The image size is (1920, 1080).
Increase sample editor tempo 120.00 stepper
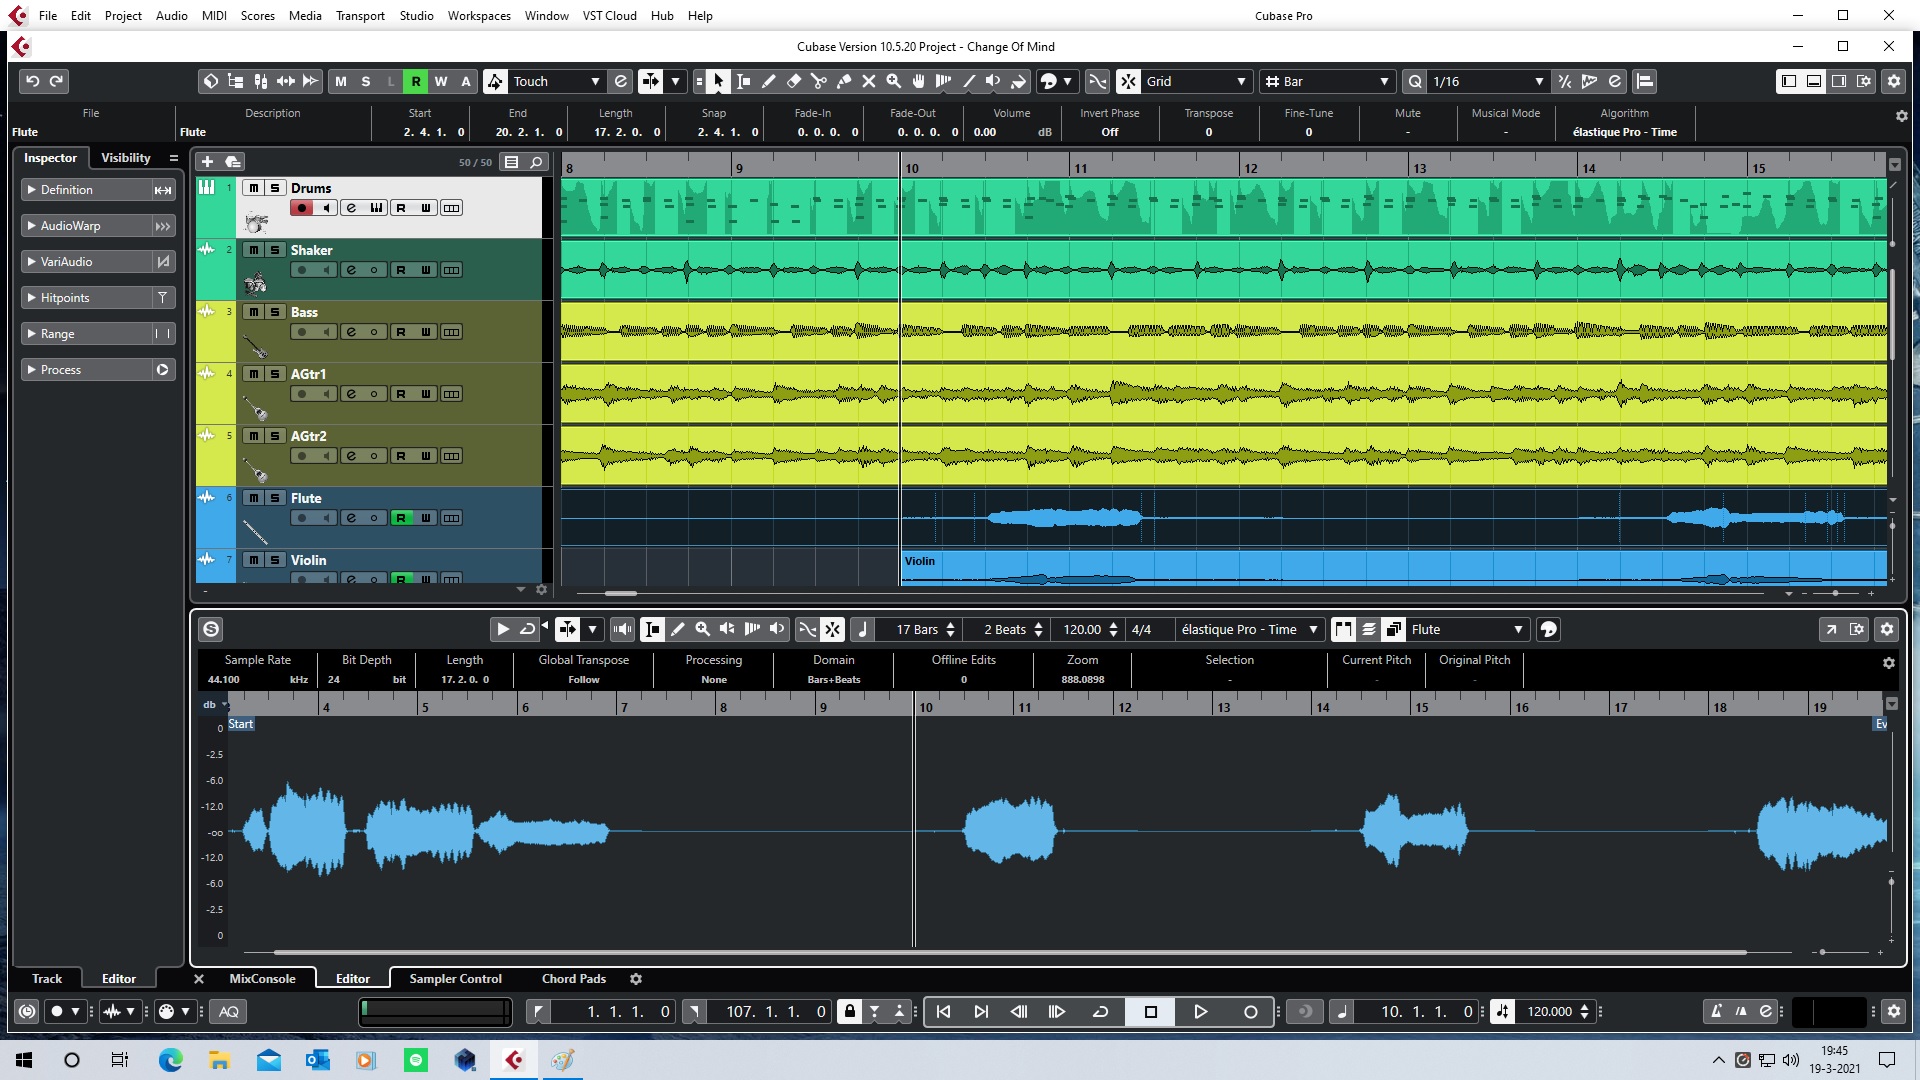point(1113,625)
